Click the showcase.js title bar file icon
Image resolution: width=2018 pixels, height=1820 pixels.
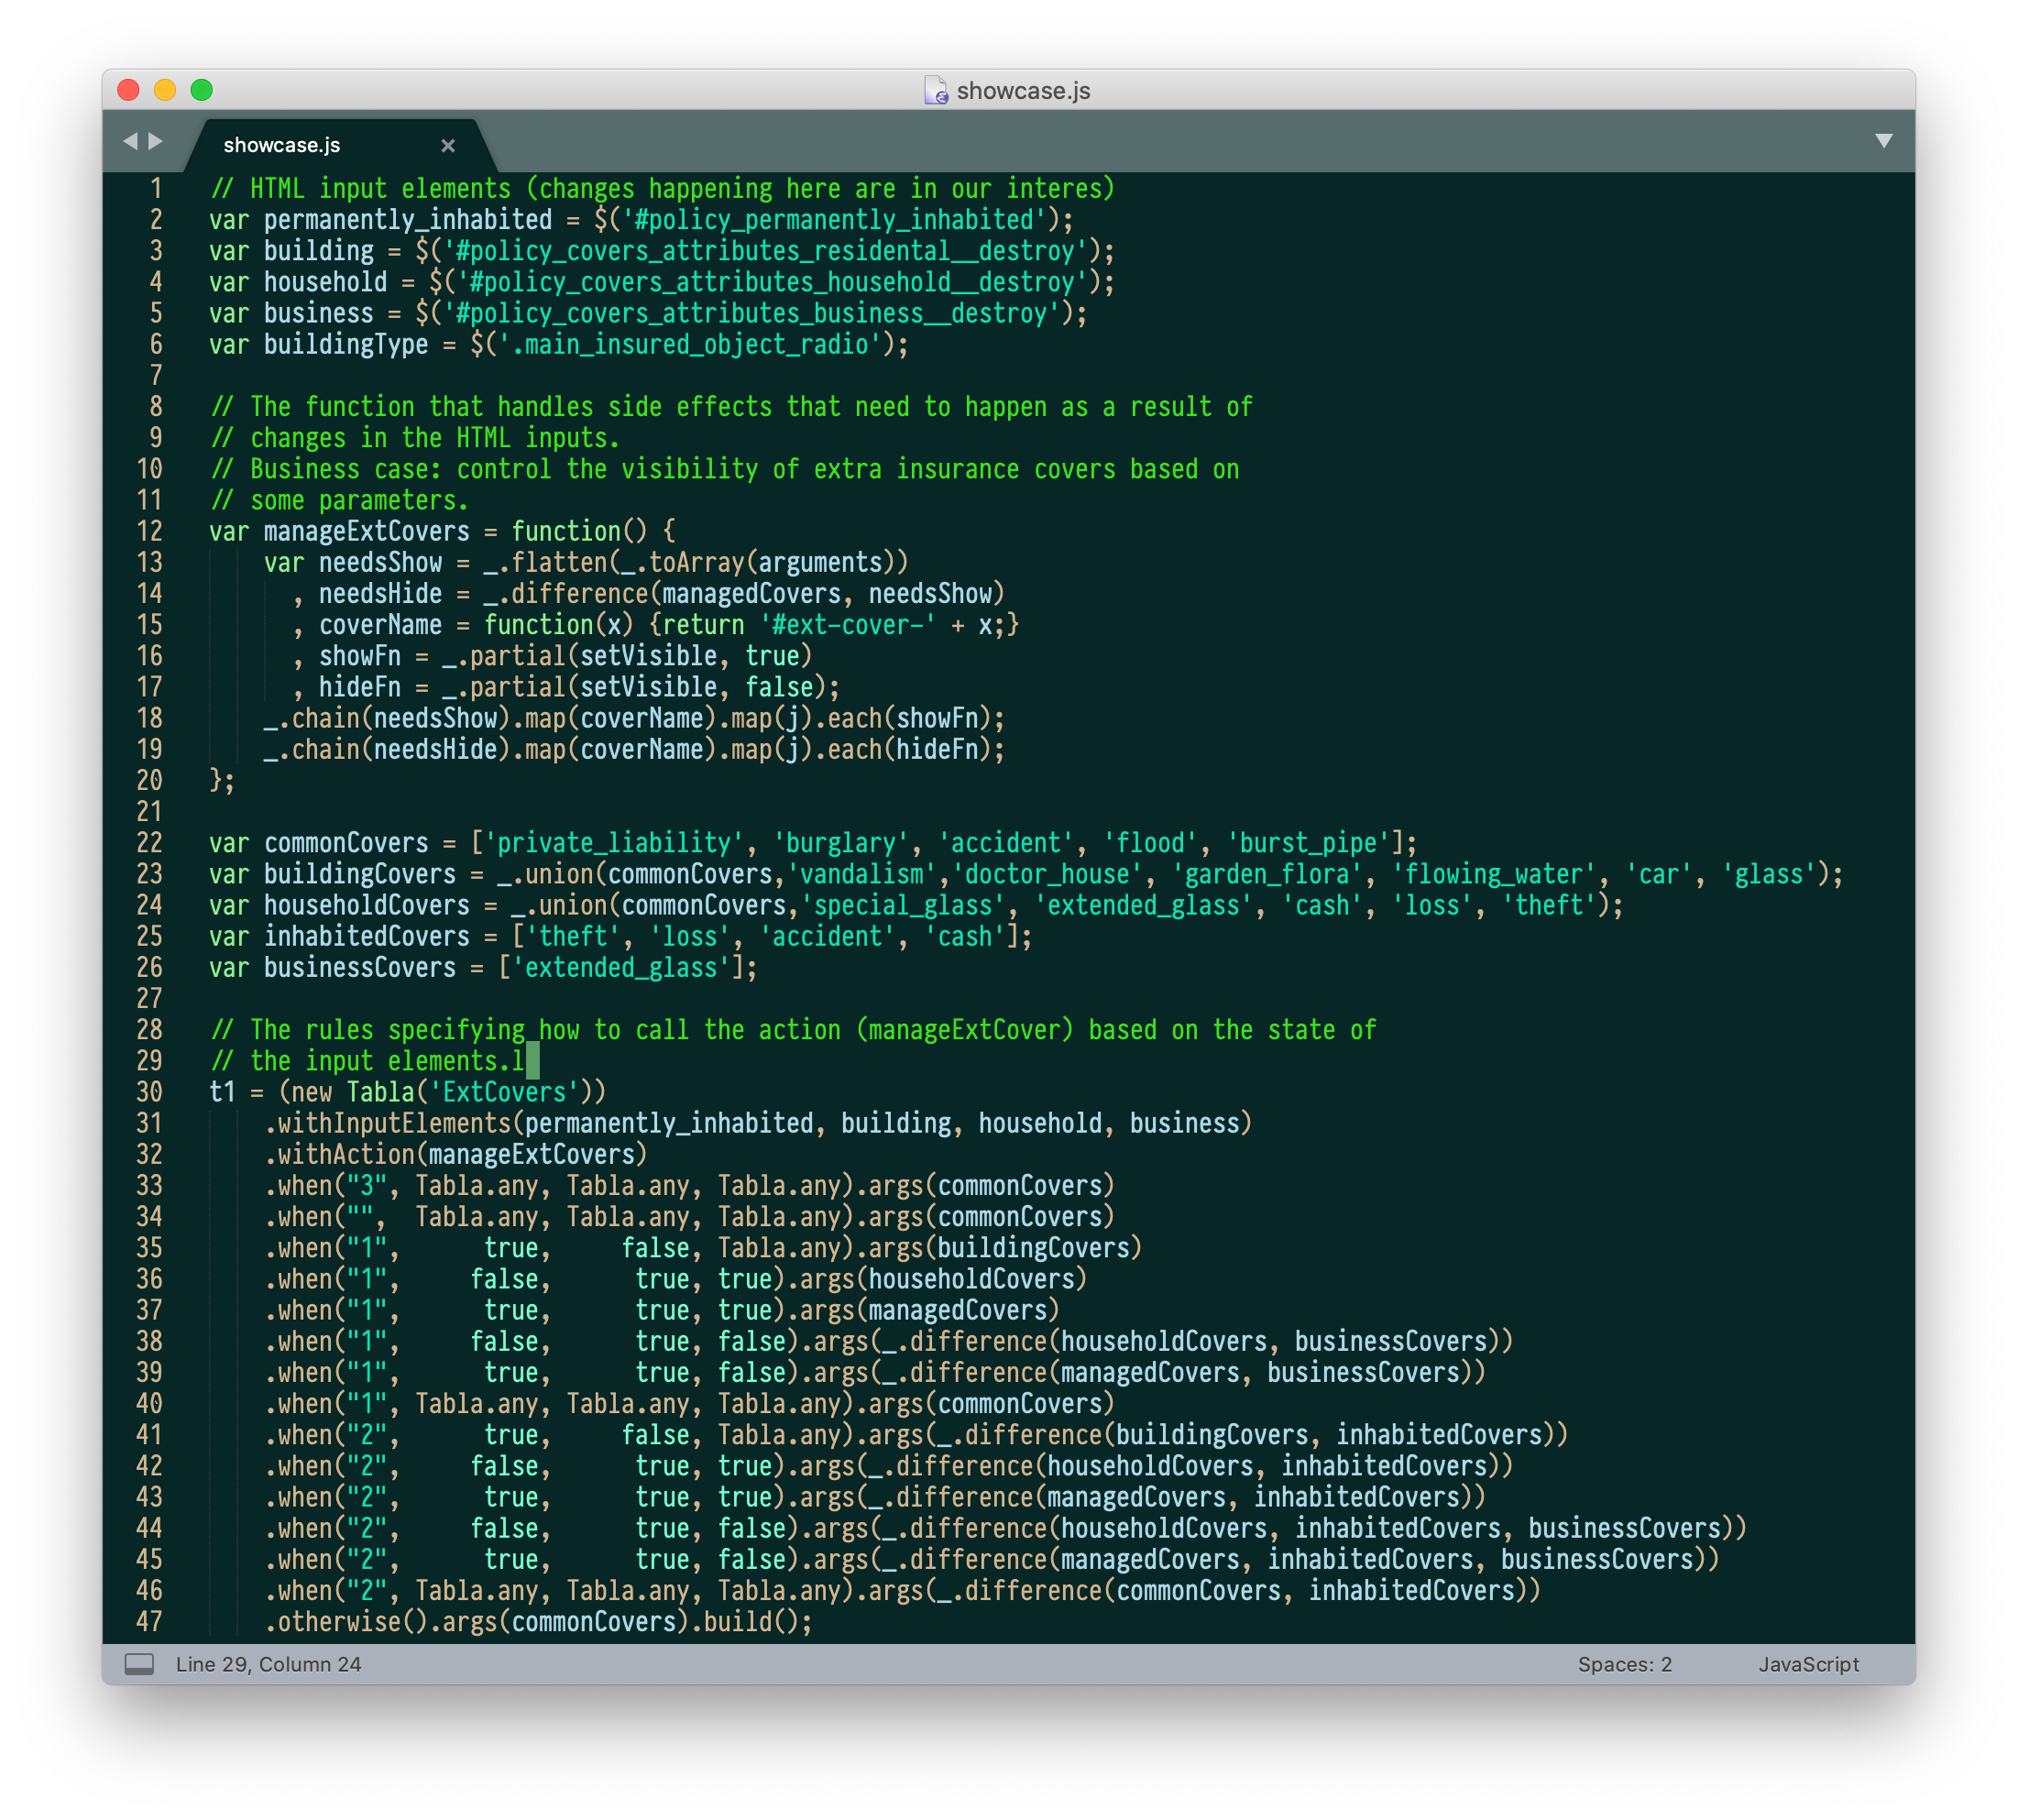coord(935,90)
